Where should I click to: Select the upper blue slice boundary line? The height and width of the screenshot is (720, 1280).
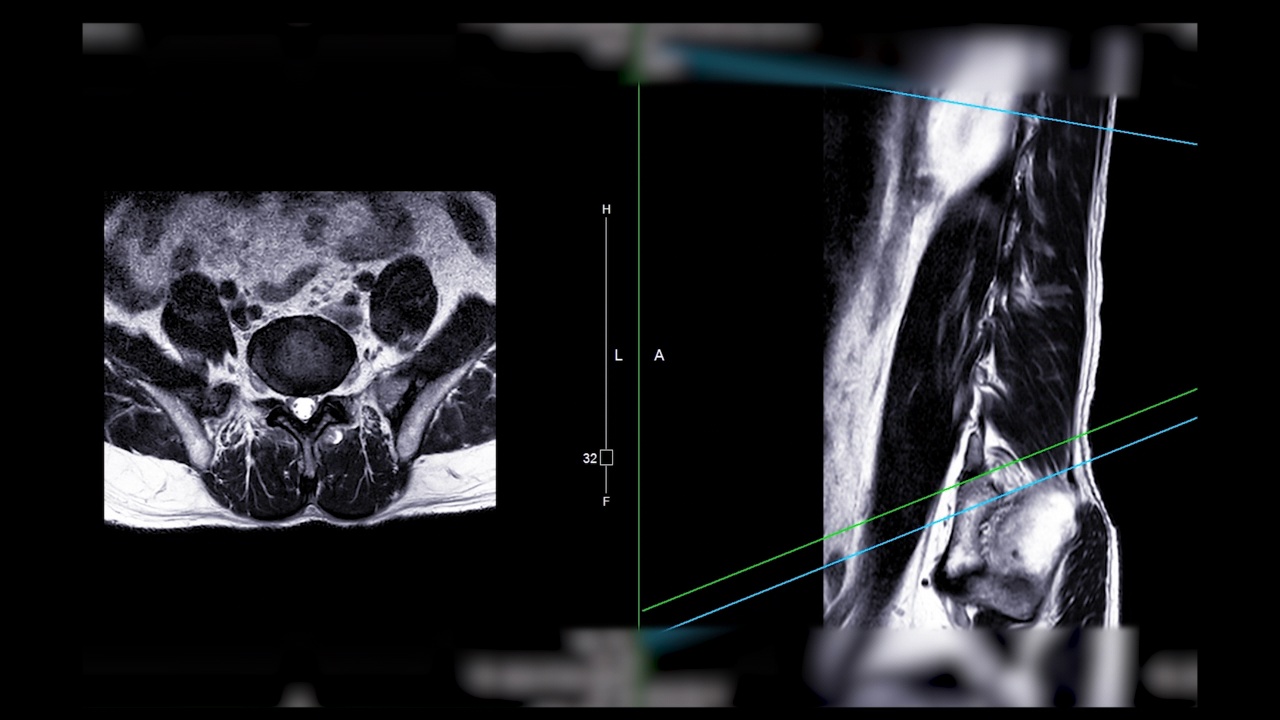tap(1020, 113)
